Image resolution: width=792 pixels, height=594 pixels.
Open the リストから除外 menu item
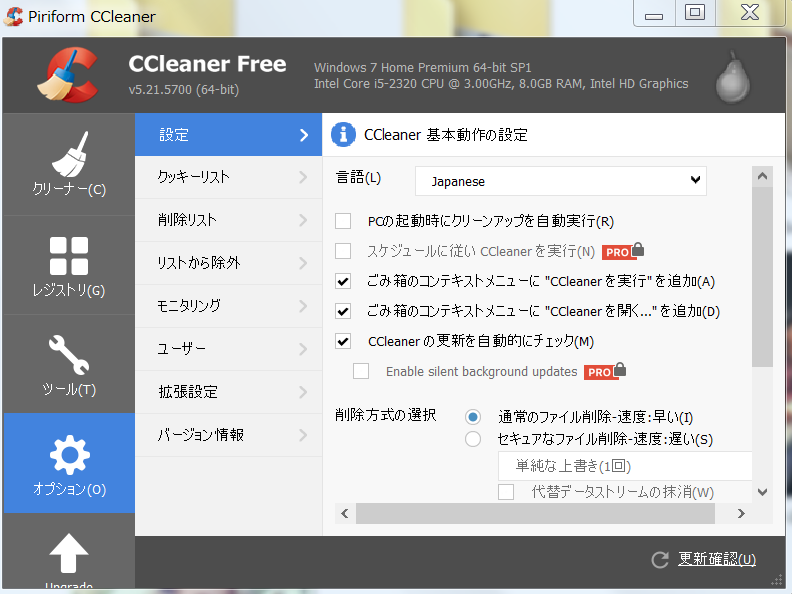tap(228, 263)
